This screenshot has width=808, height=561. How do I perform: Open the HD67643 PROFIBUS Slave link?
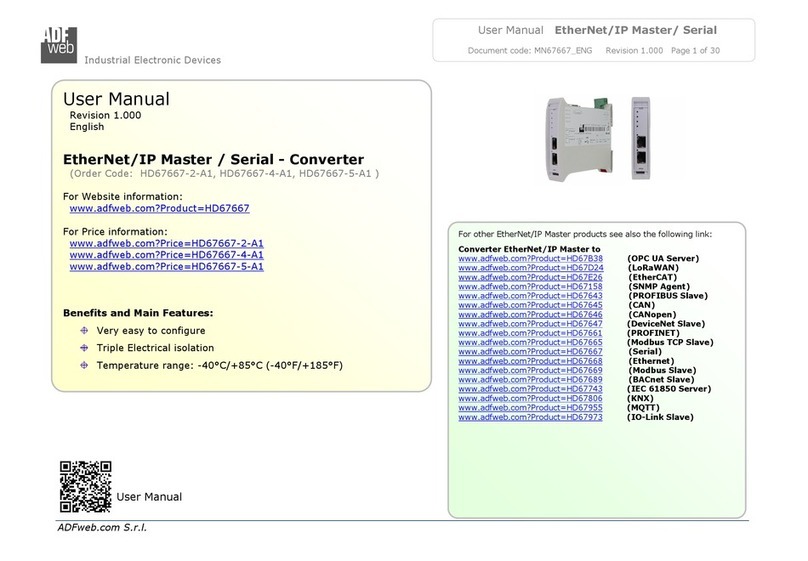click(530, 296)
